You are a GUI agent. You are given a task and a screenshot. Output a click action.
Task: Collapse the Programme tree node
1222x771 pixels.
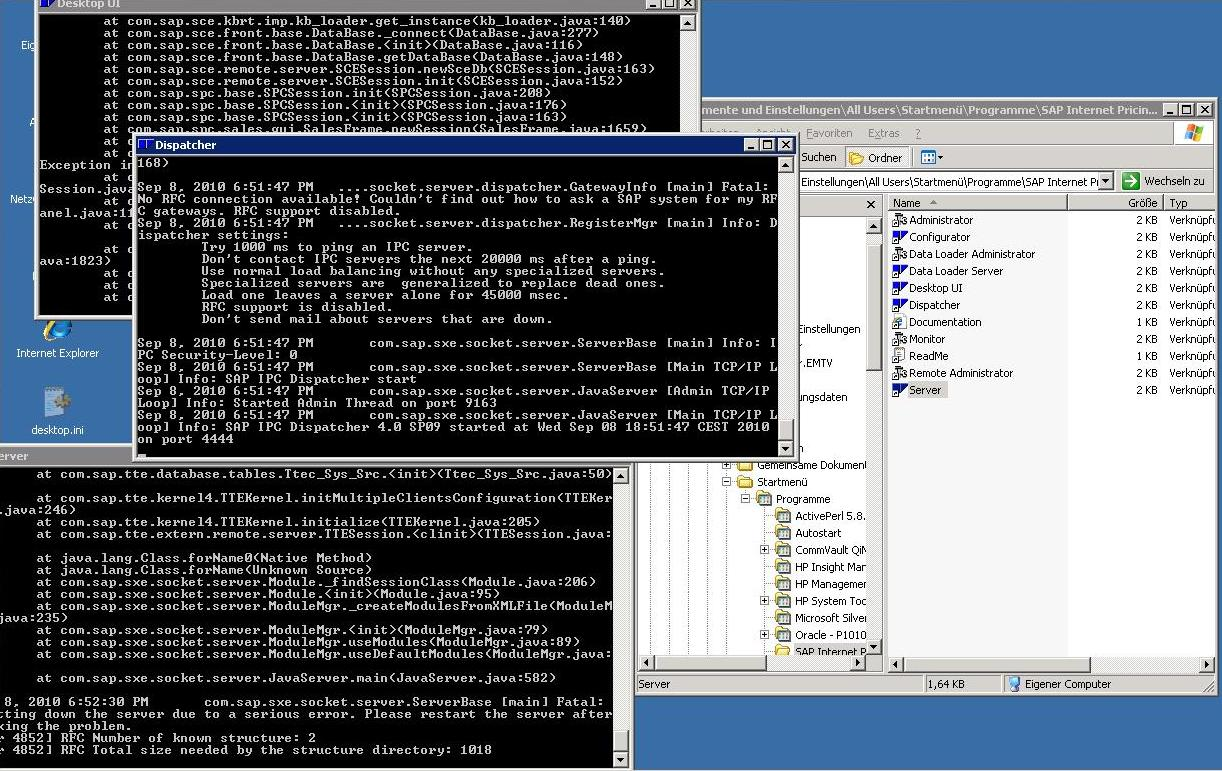[747, 499]
